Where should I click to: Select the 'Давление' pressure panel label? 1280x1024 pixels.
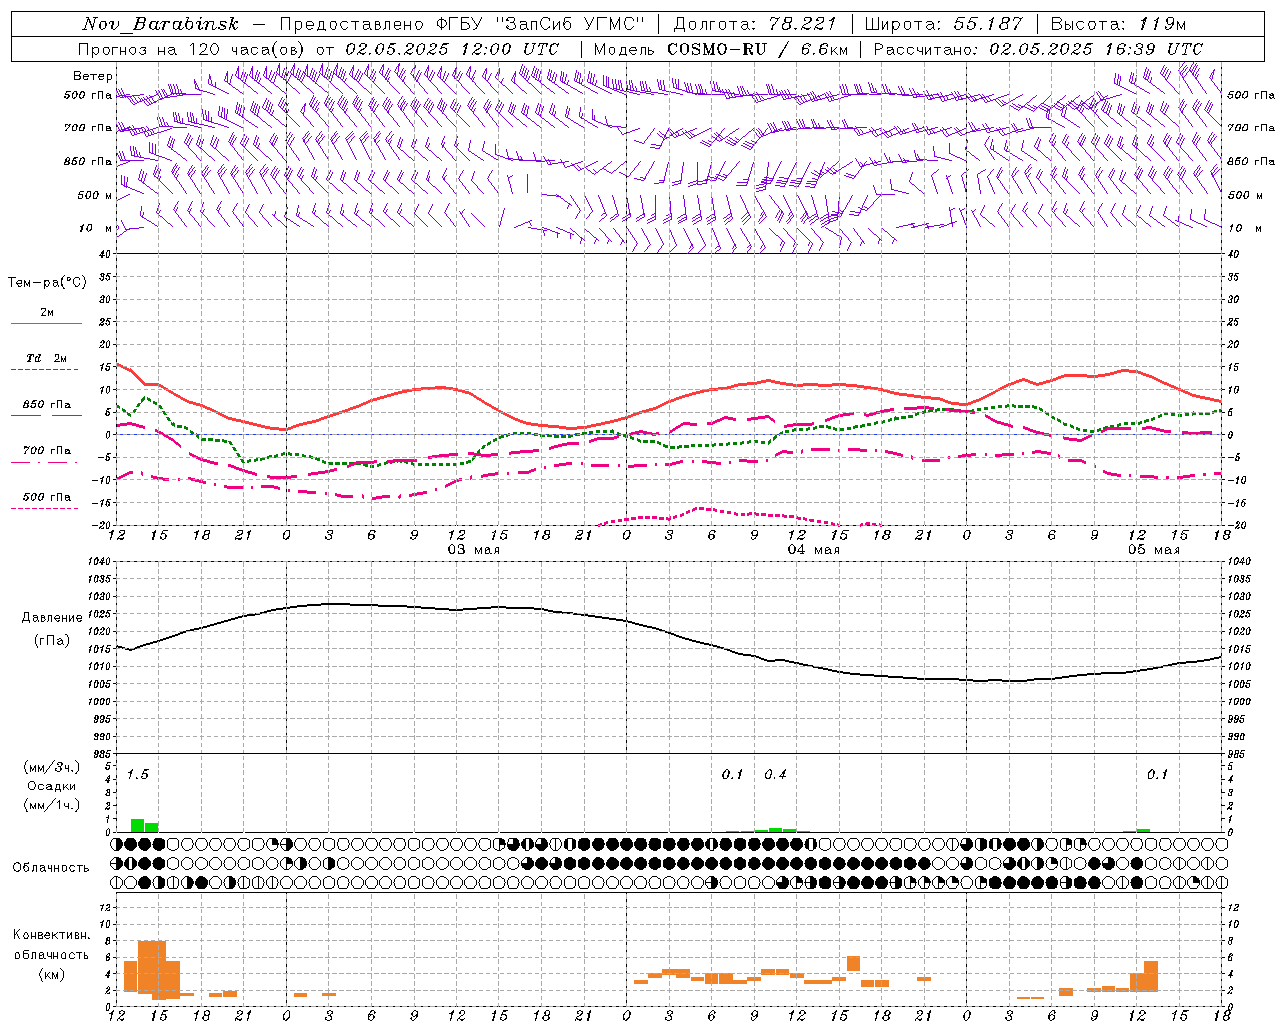[x=52, y=618]
